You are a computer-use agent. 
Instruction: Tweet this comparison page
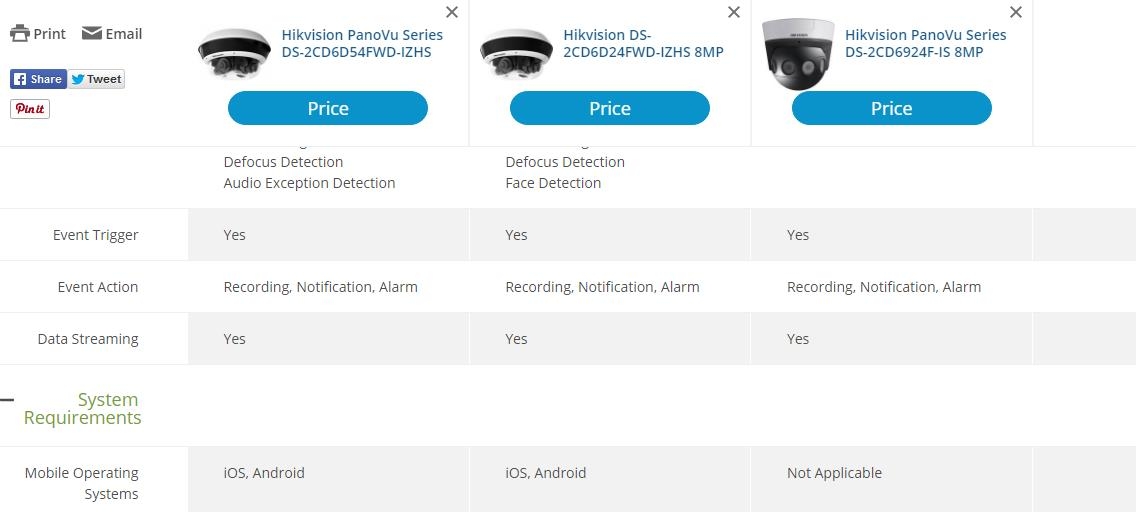coord(97,79)
